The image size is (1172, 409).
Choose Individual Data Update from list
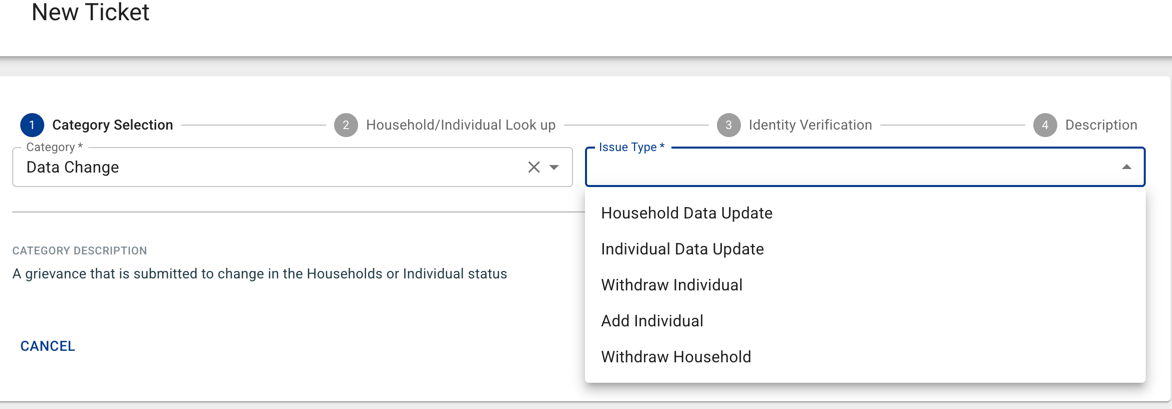coord(682,249)
